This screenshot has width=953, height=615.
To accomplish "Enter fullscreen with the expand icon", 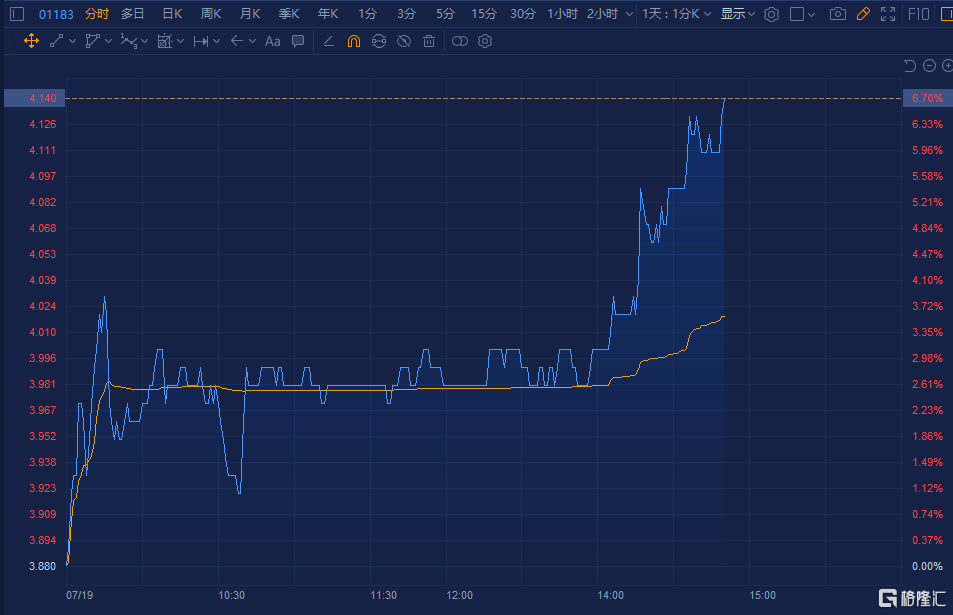I will tap(887, 14).
